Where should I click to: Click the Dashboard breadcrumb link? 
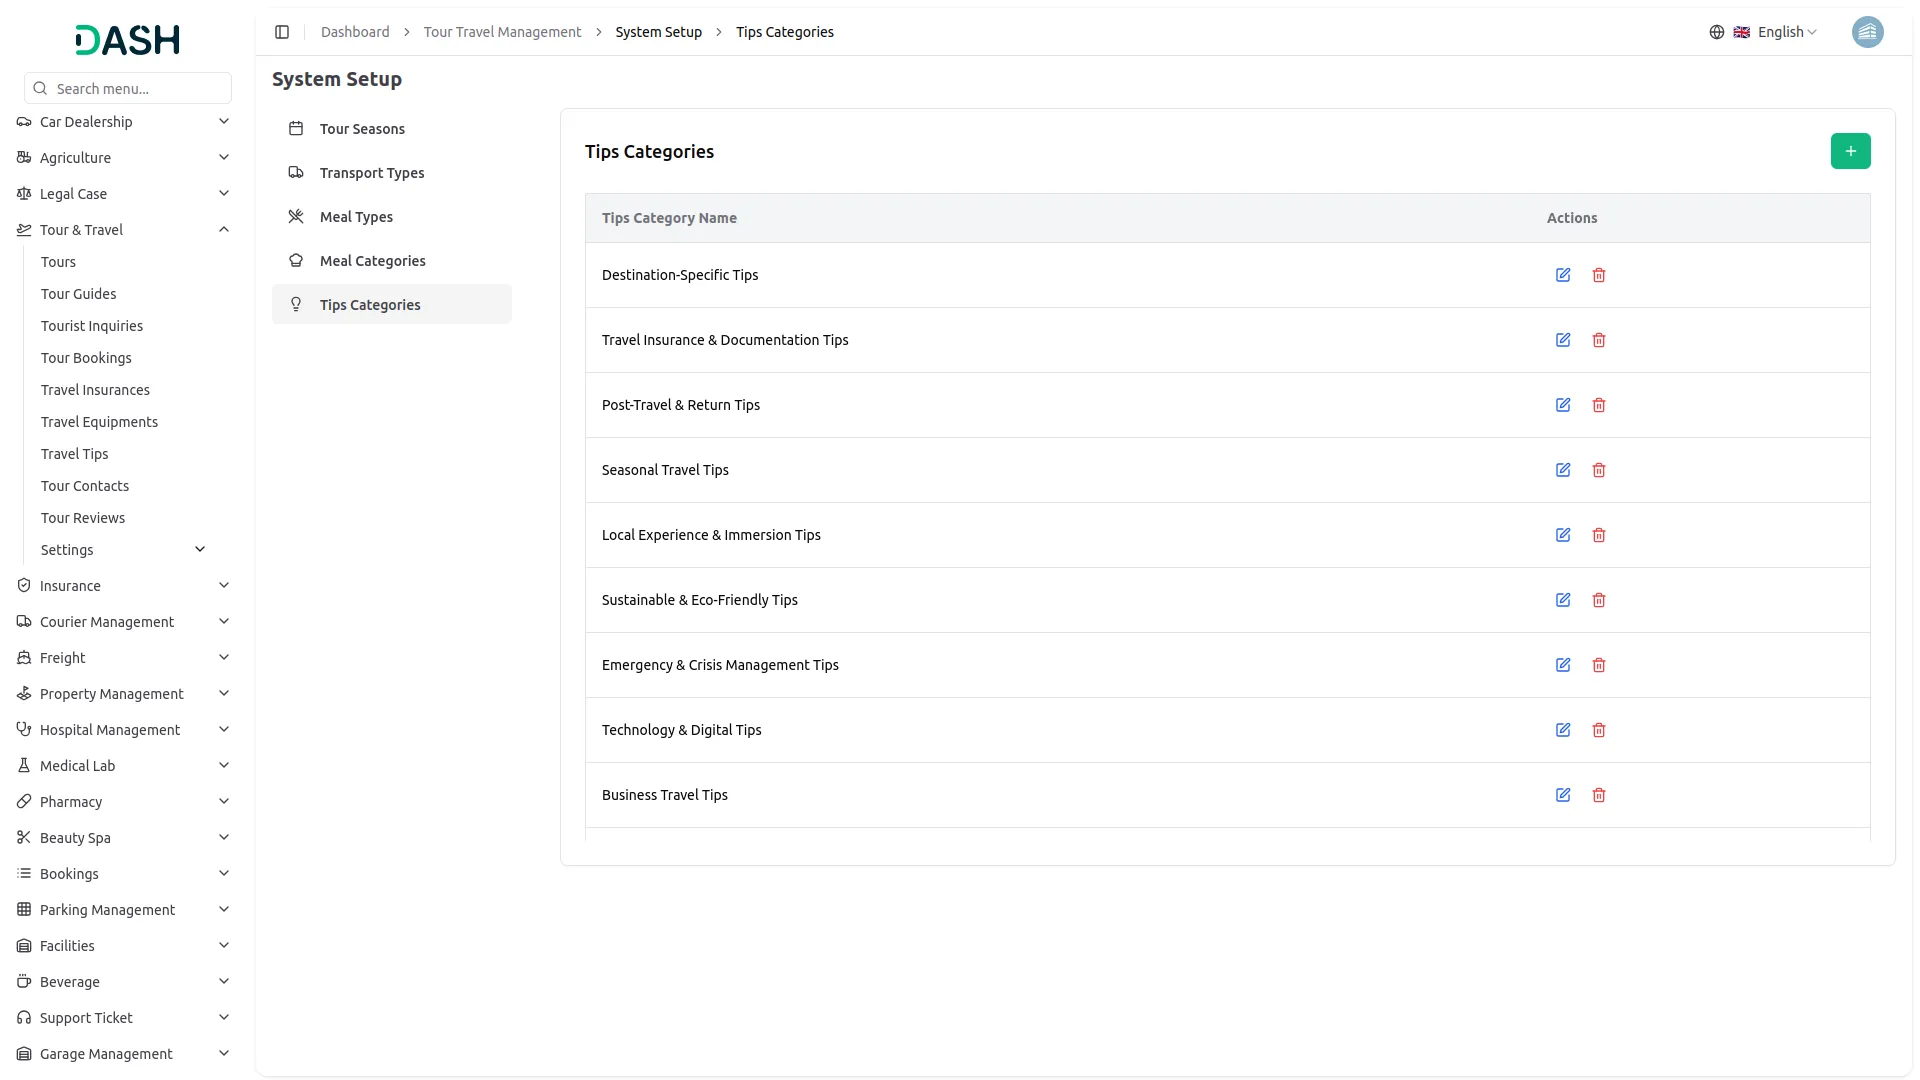(x=355, y=32)
